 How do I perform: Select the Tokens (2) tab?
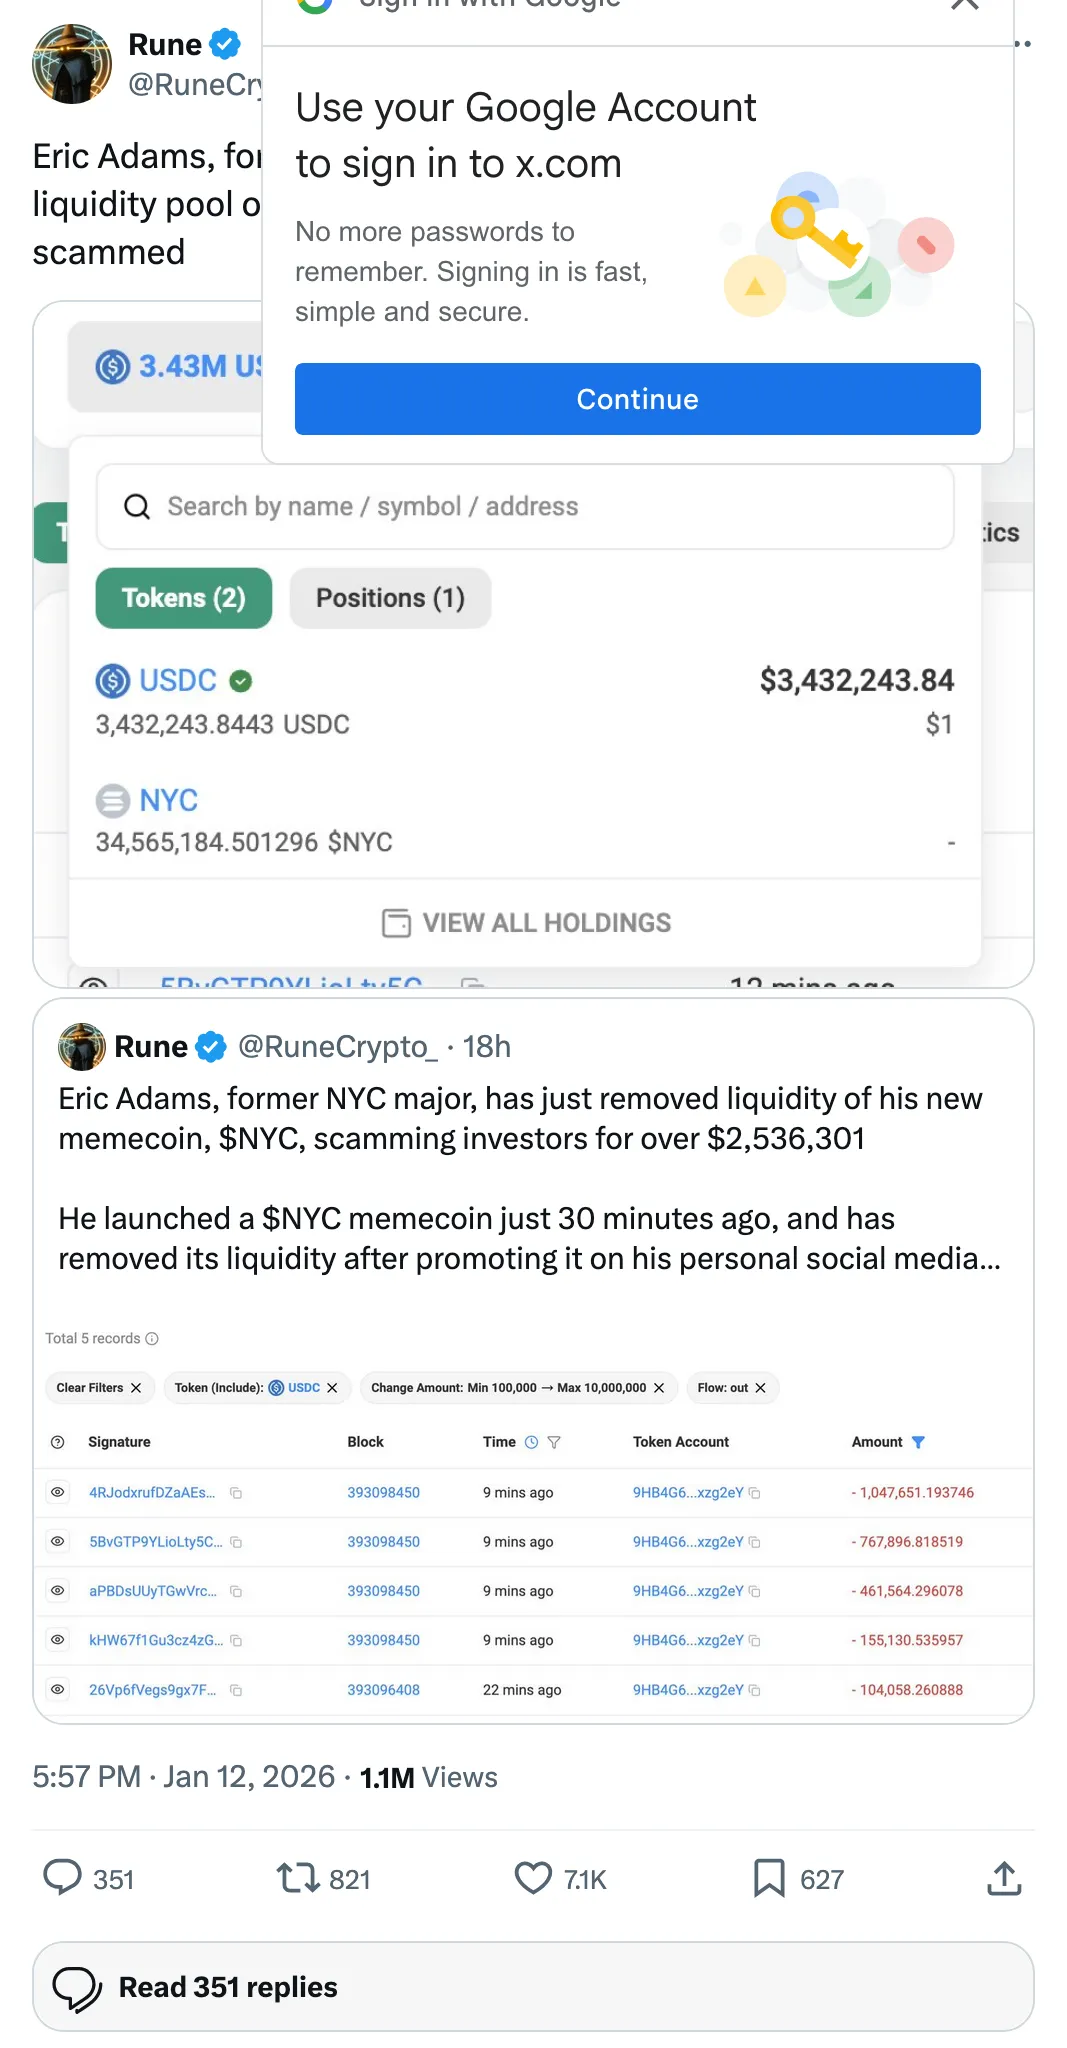(x=184, y=598)
